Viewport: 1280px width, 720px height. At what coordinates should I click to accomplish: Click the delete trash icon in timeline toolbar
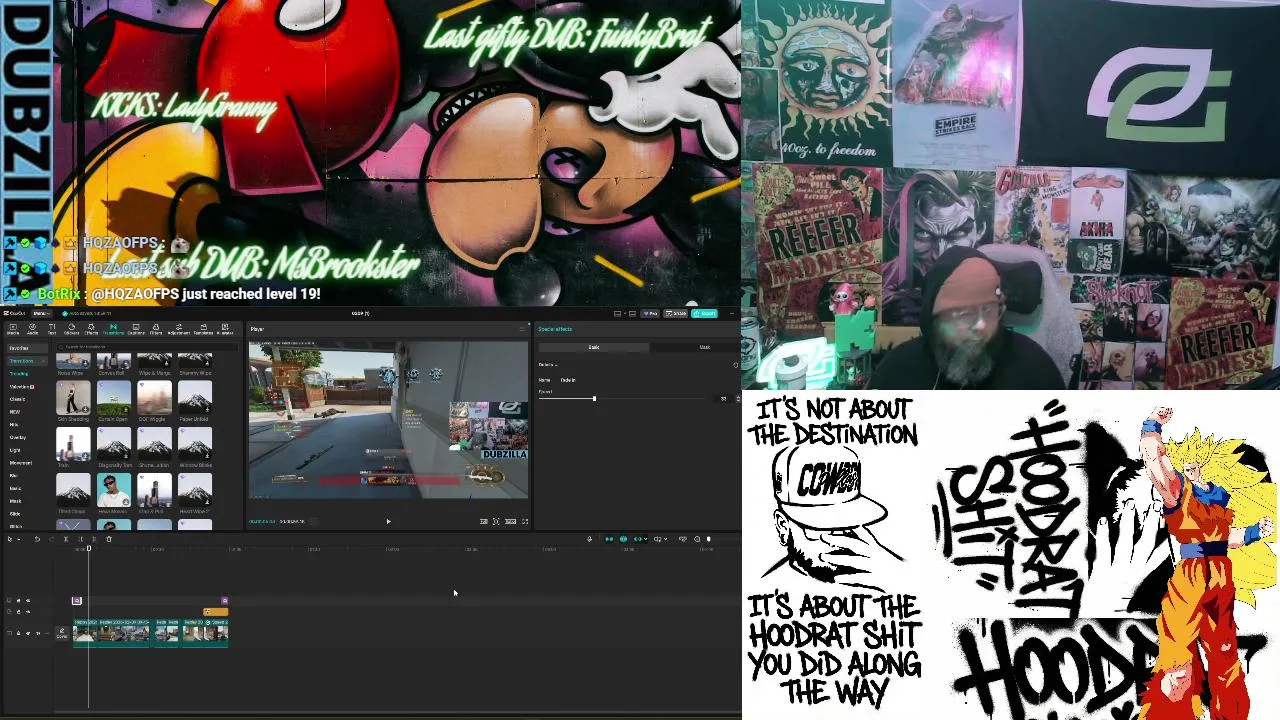click(x=109, y=539)
